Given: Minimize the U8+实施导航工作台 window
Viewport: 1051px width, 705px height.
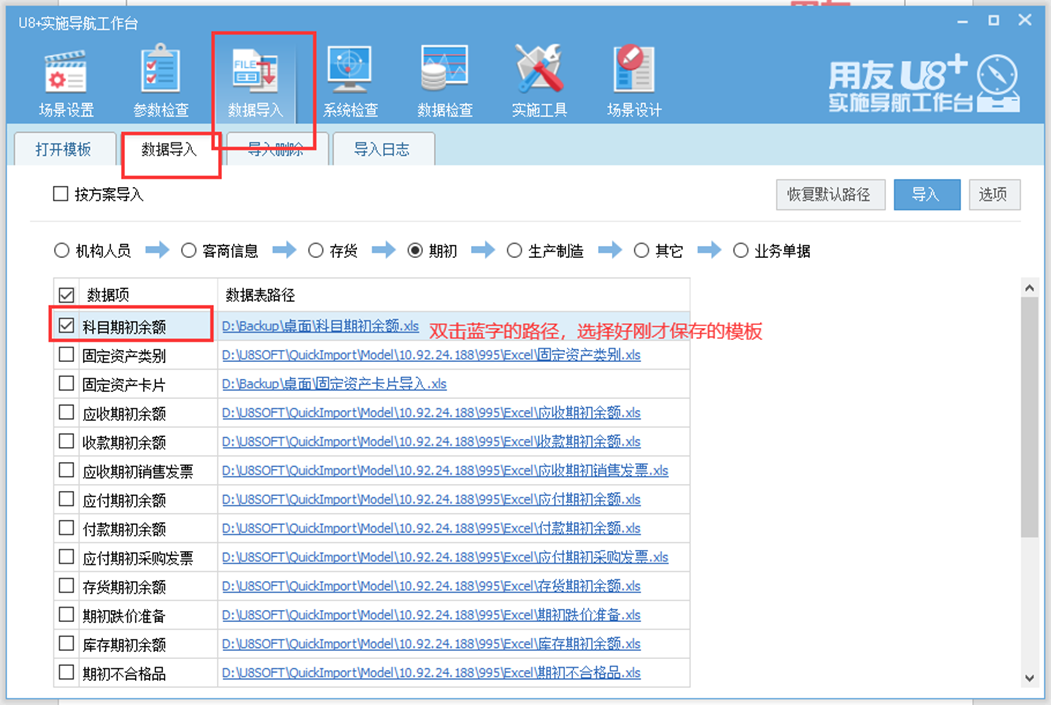Looking at the screenshot, I should (963, 21).
